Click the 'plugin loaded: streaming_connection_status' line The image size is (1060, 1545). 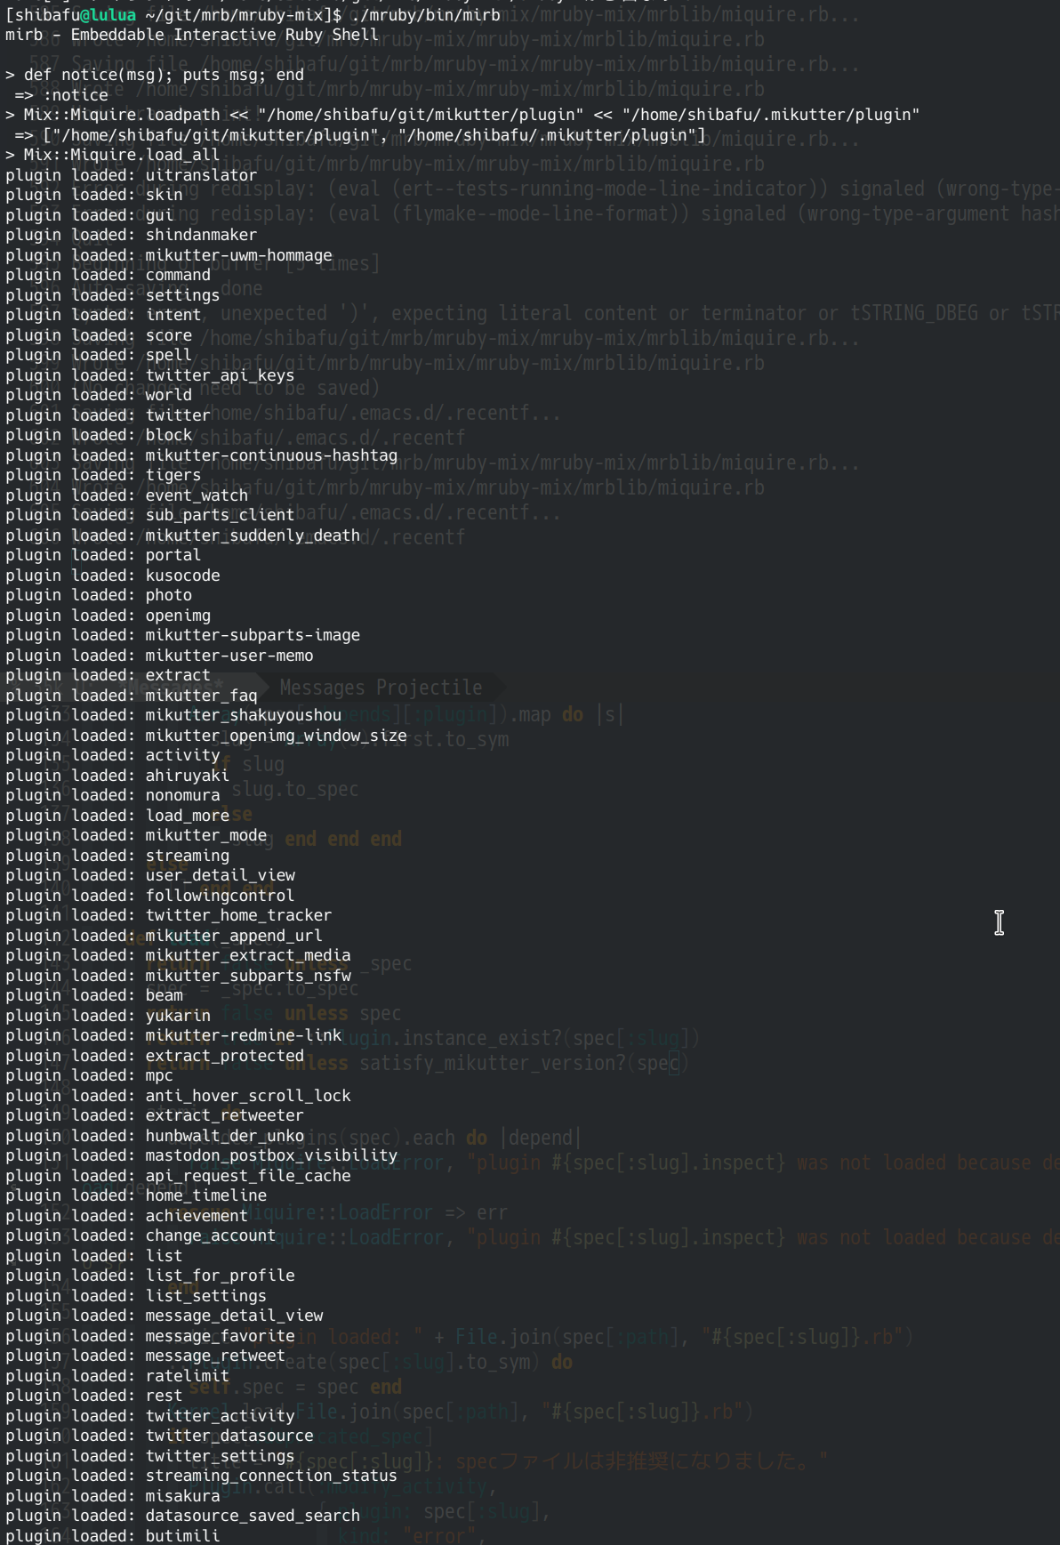click(201, 1475)
